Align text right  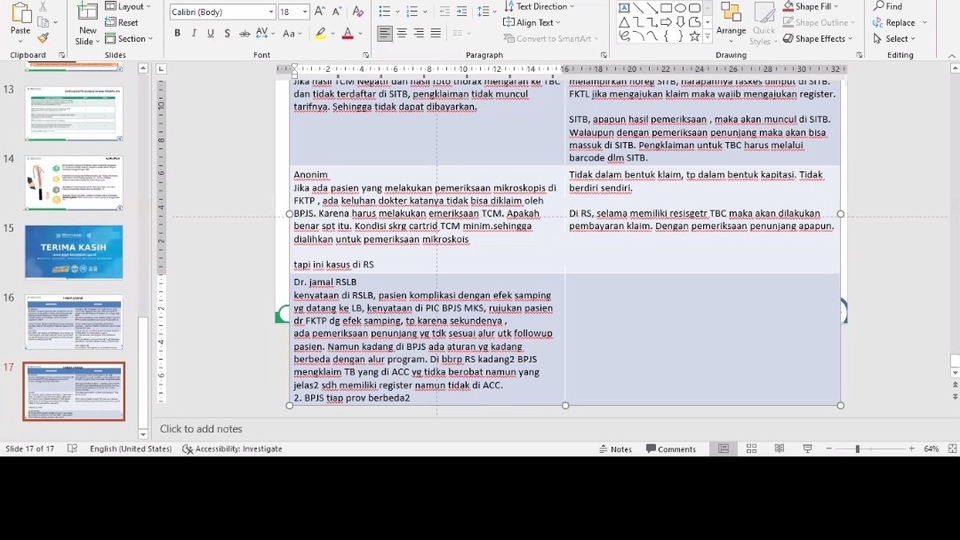pos(419,33)
